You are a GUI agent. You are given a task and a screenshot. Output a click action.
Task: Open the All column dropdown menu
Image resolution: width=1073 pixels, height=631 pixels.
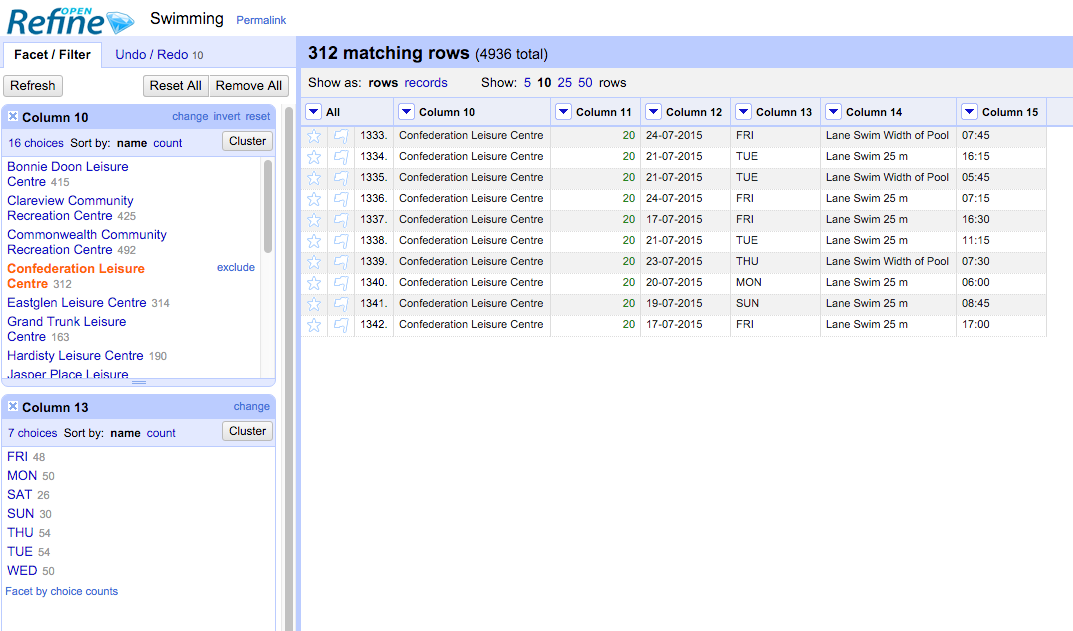pos(314,112)
